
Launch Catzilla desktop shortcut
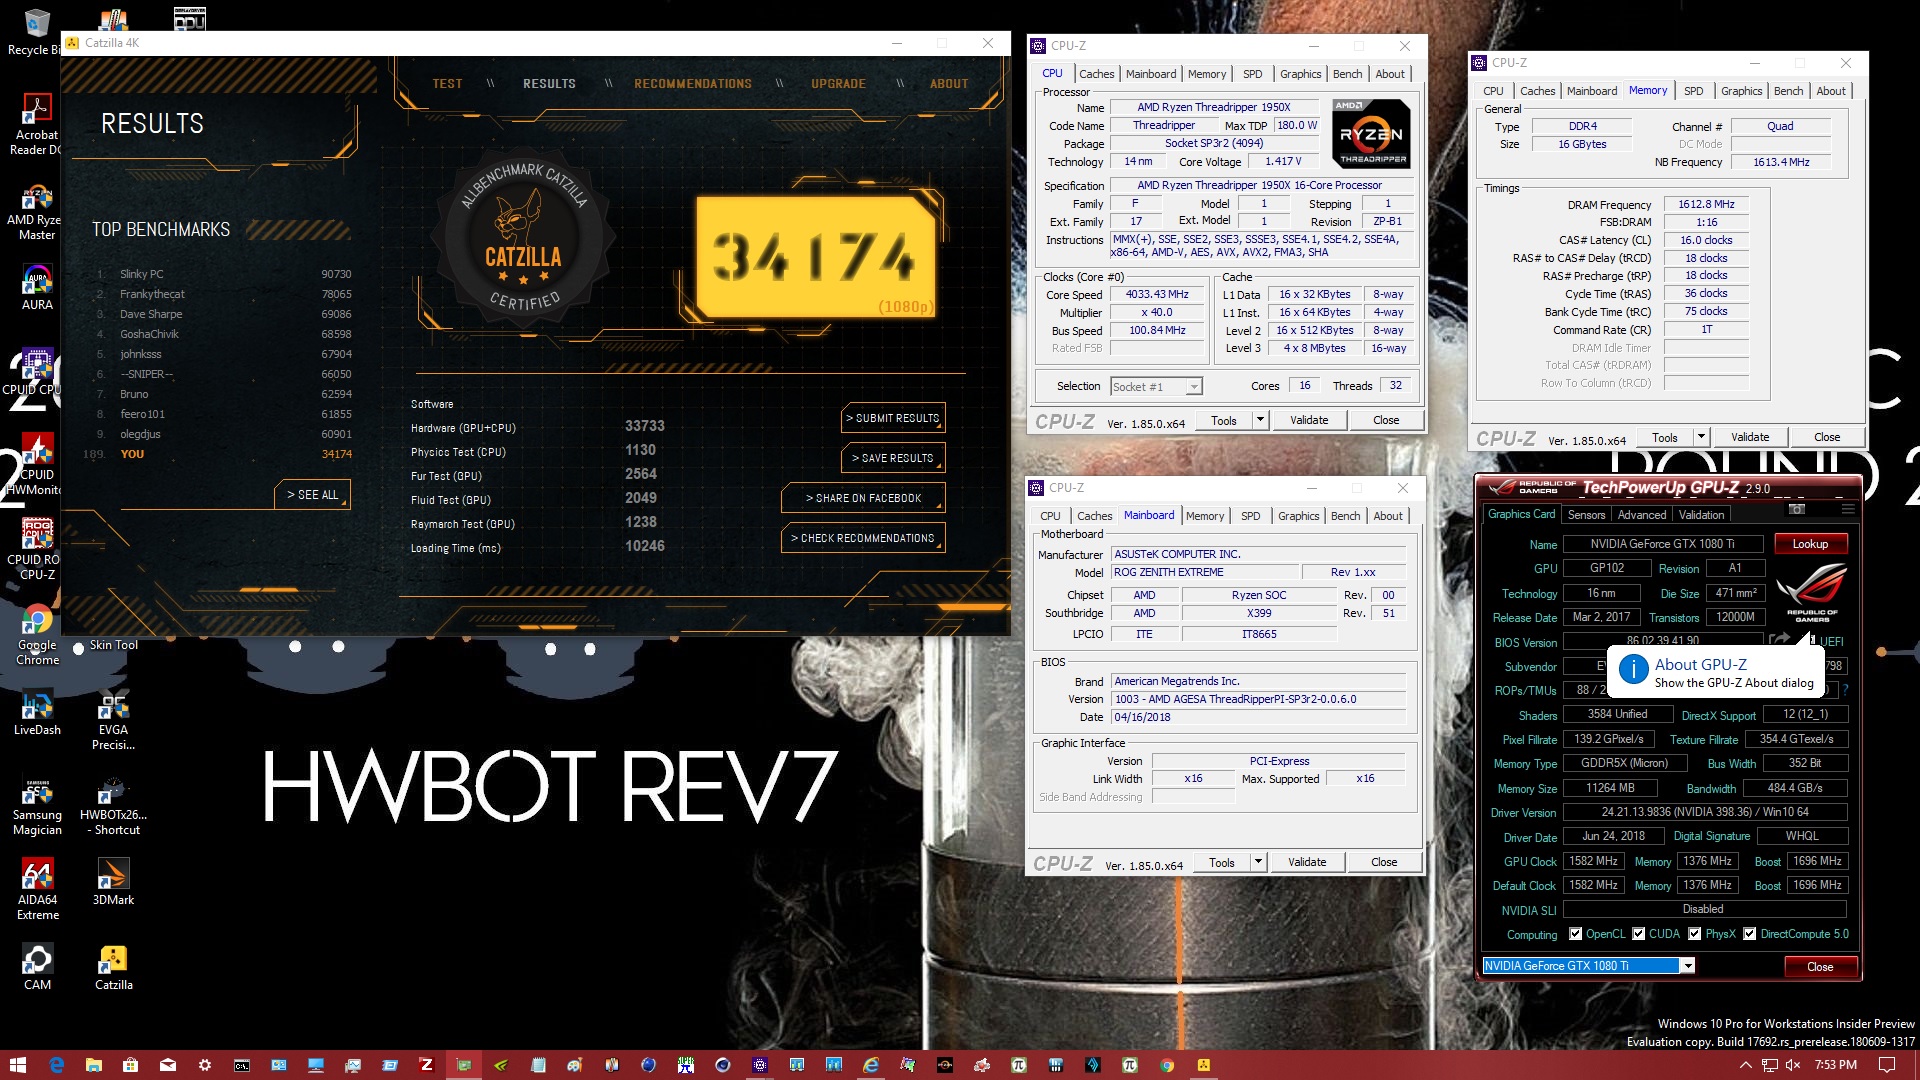pyautogui.click(x=113, y=967)
